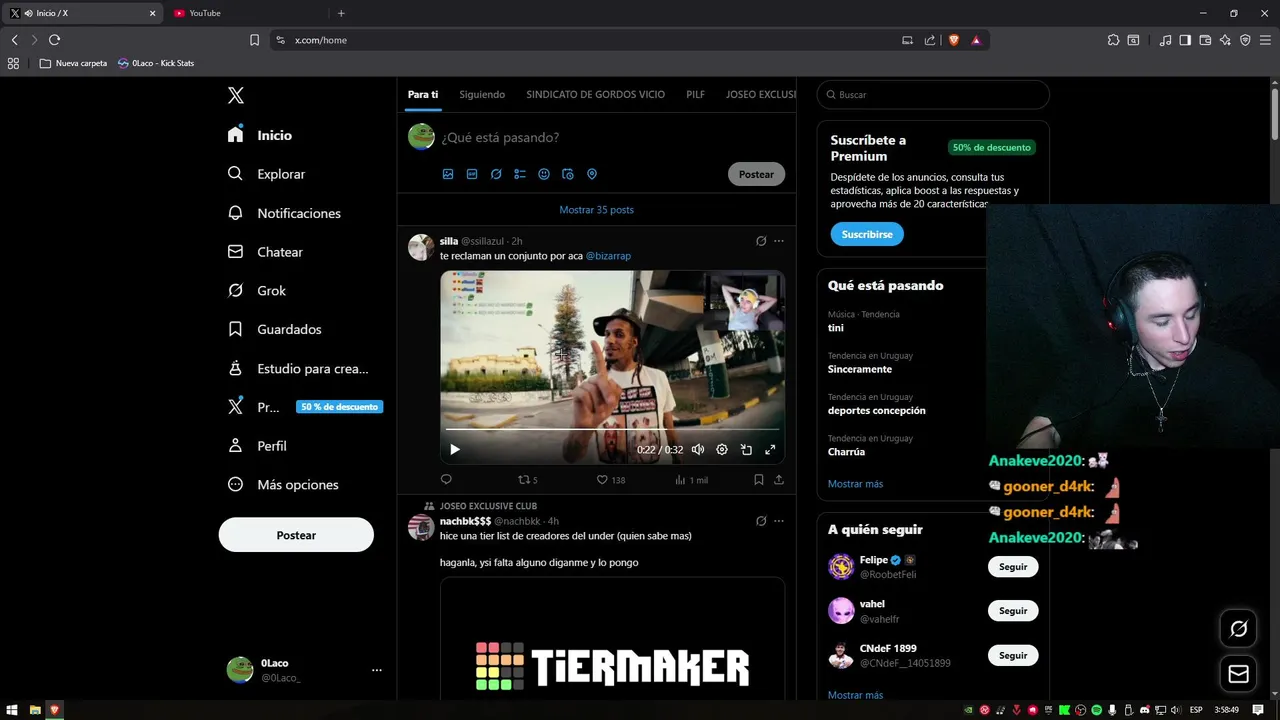Open Brave Shields icon in address bar
Viewport: 1280px width, 720px height.
pyautogui.click(x=954, y=40)
